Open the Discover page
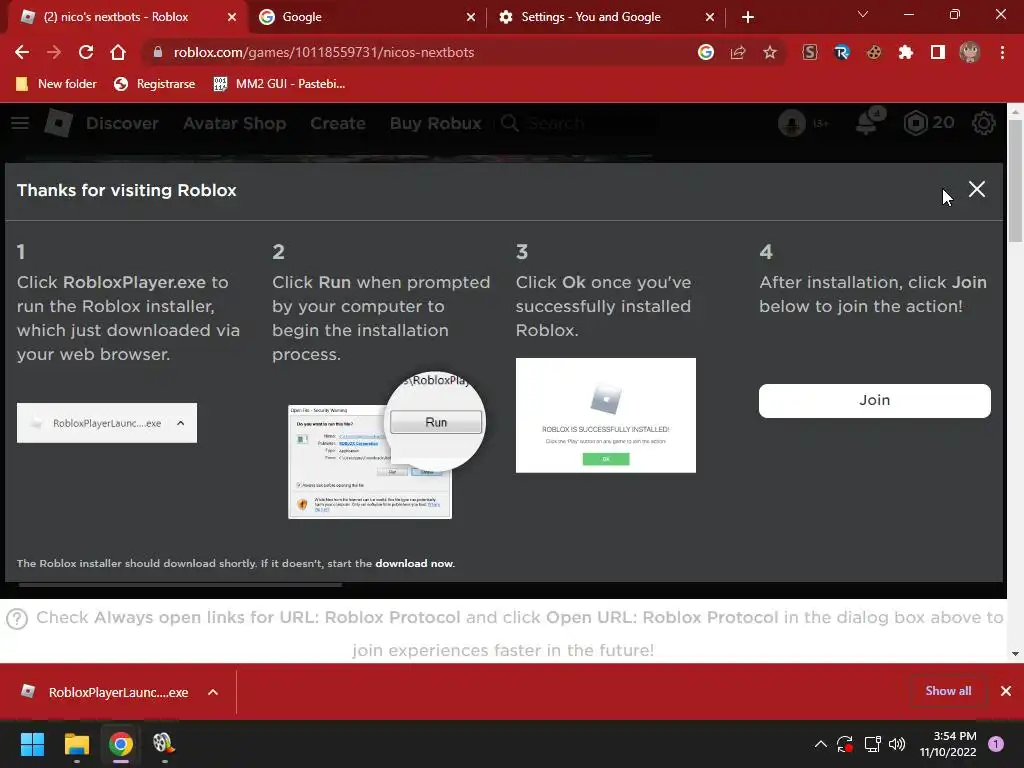 click(122, 123)
